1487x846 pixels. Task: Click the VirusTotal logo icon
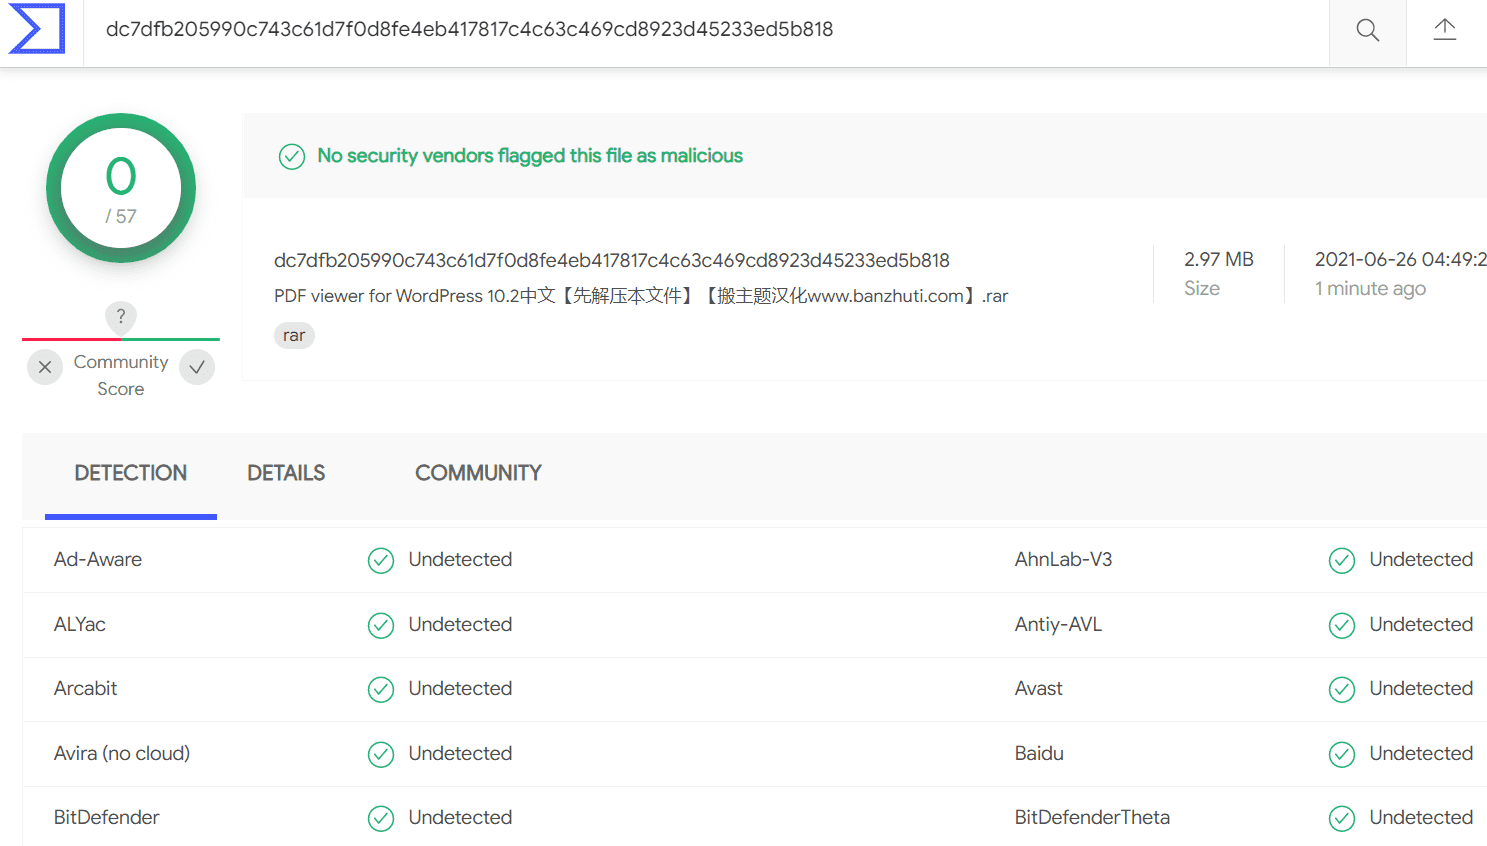coord(37,28)
